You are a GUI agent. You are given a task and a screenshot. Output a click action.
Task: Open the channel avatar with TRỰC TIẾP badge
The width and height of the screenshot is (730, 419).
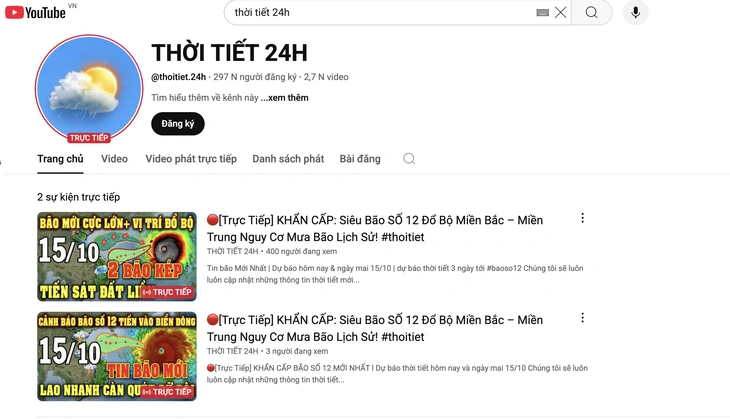click(89, 88)
